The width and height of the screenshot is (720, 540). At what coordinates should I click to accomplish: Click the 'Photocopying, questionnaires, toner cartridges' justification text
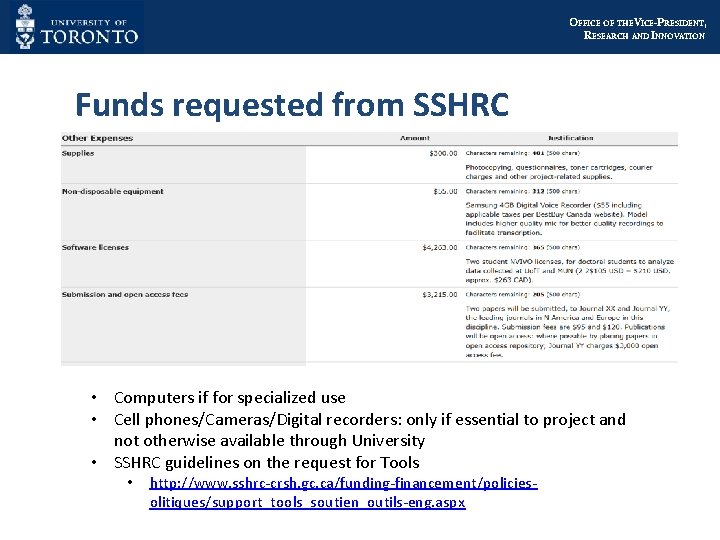click(559, 172)
